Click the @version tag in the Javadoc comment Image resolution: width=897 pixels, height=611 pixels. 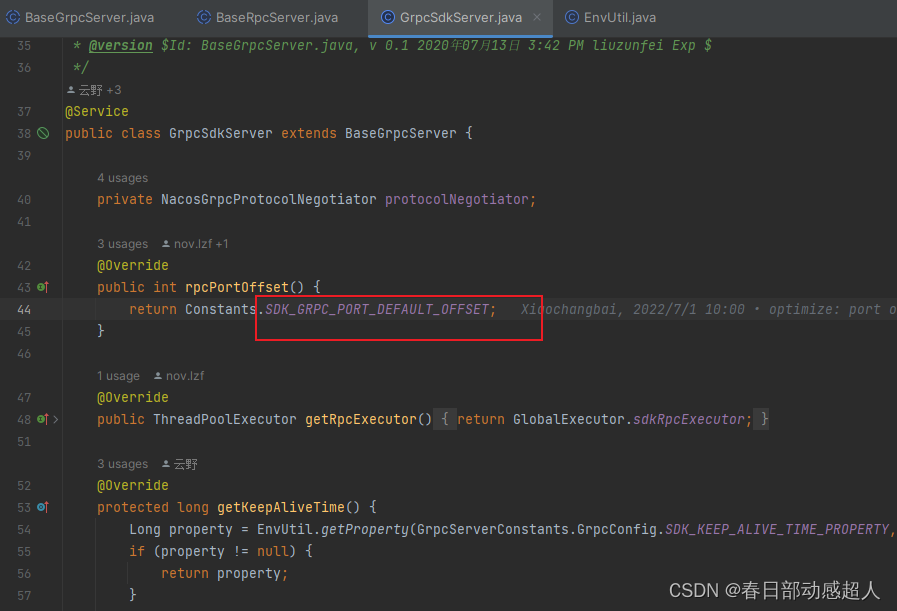pyautogui.click(x=121, y=45)
